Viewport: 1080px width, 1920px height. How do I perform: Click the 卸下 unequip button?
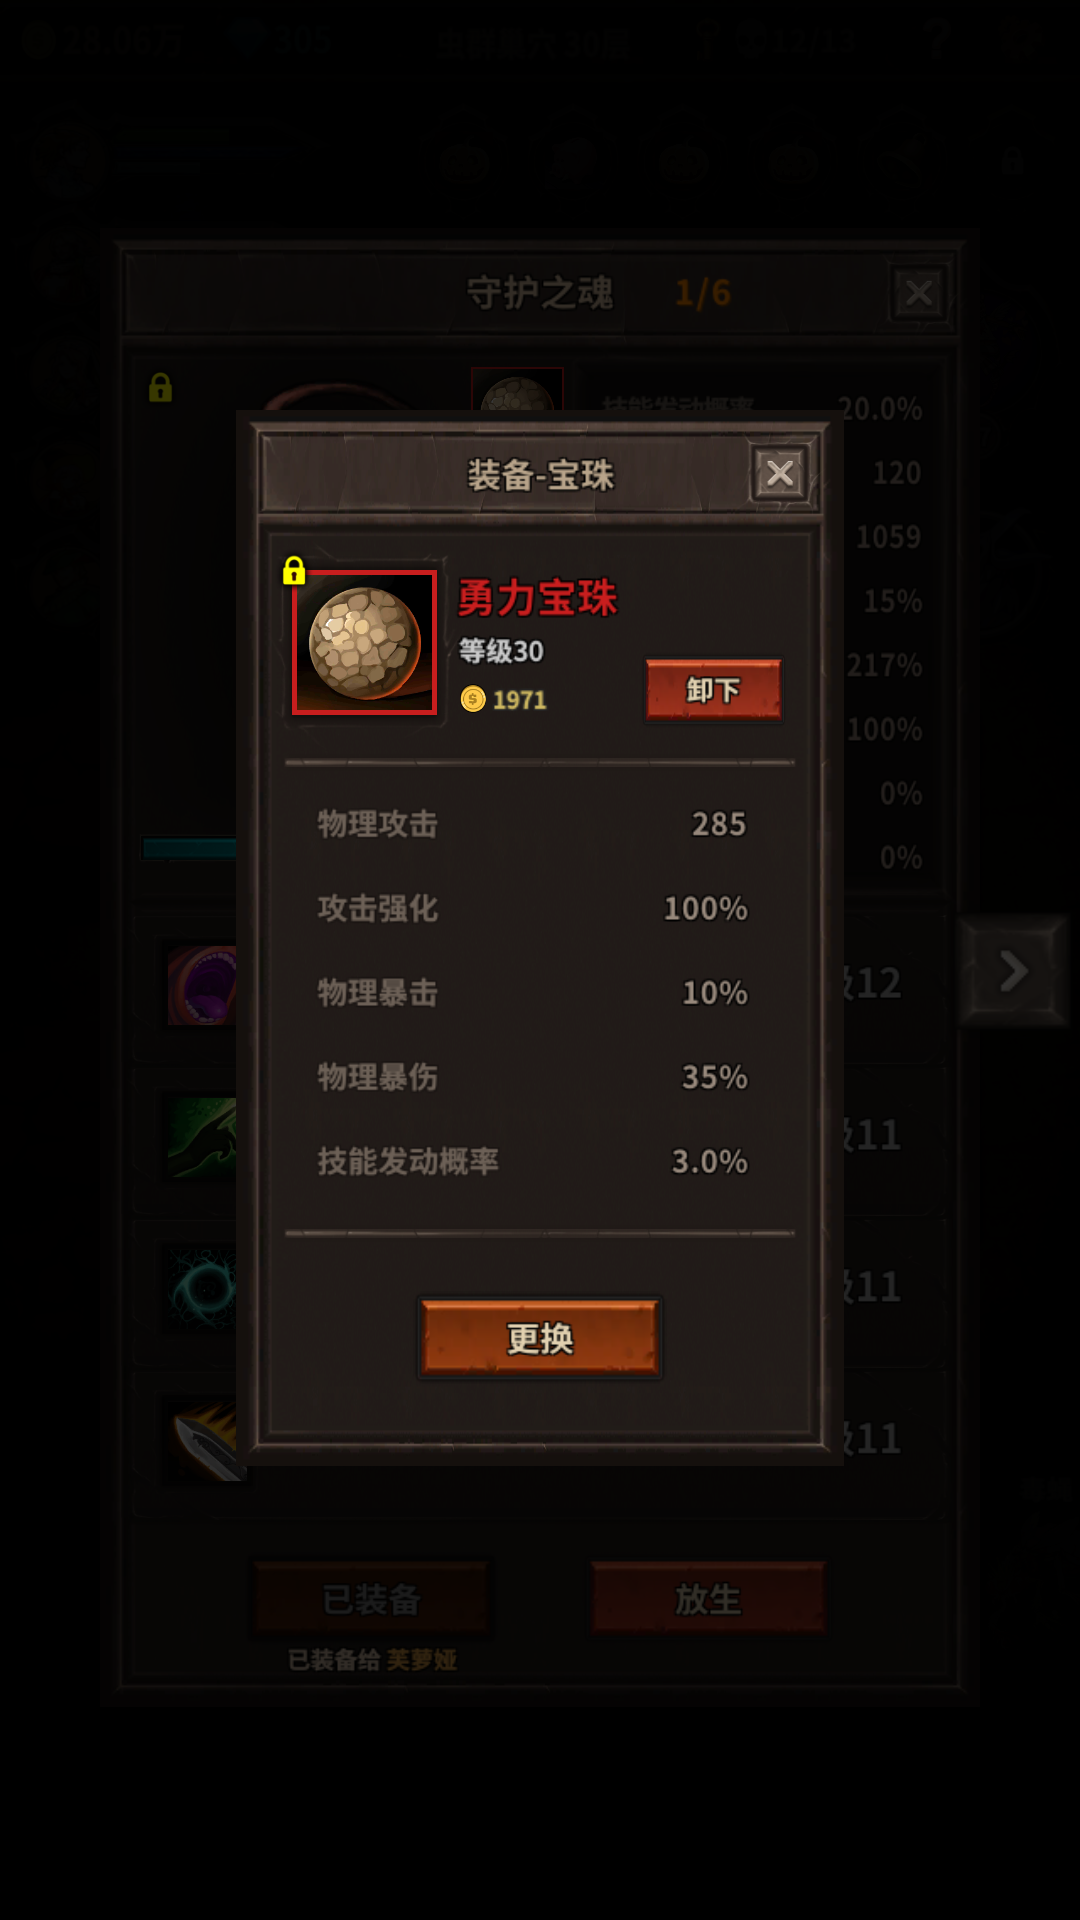click(x=713, y=690)
